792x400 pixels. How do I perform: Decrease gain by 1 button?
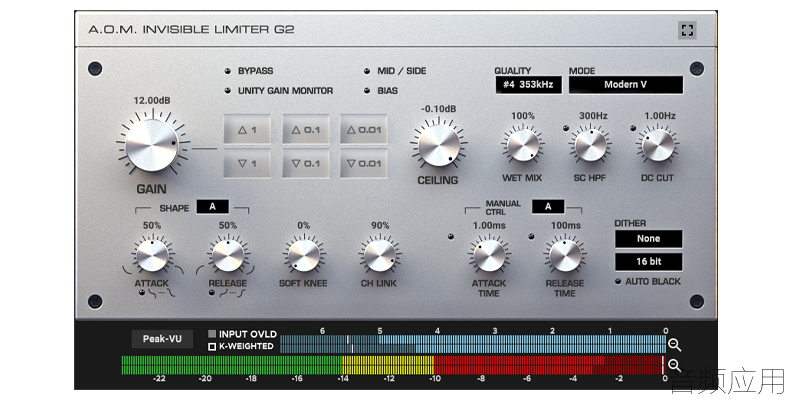pyautogui.click(x=247, y=164)
